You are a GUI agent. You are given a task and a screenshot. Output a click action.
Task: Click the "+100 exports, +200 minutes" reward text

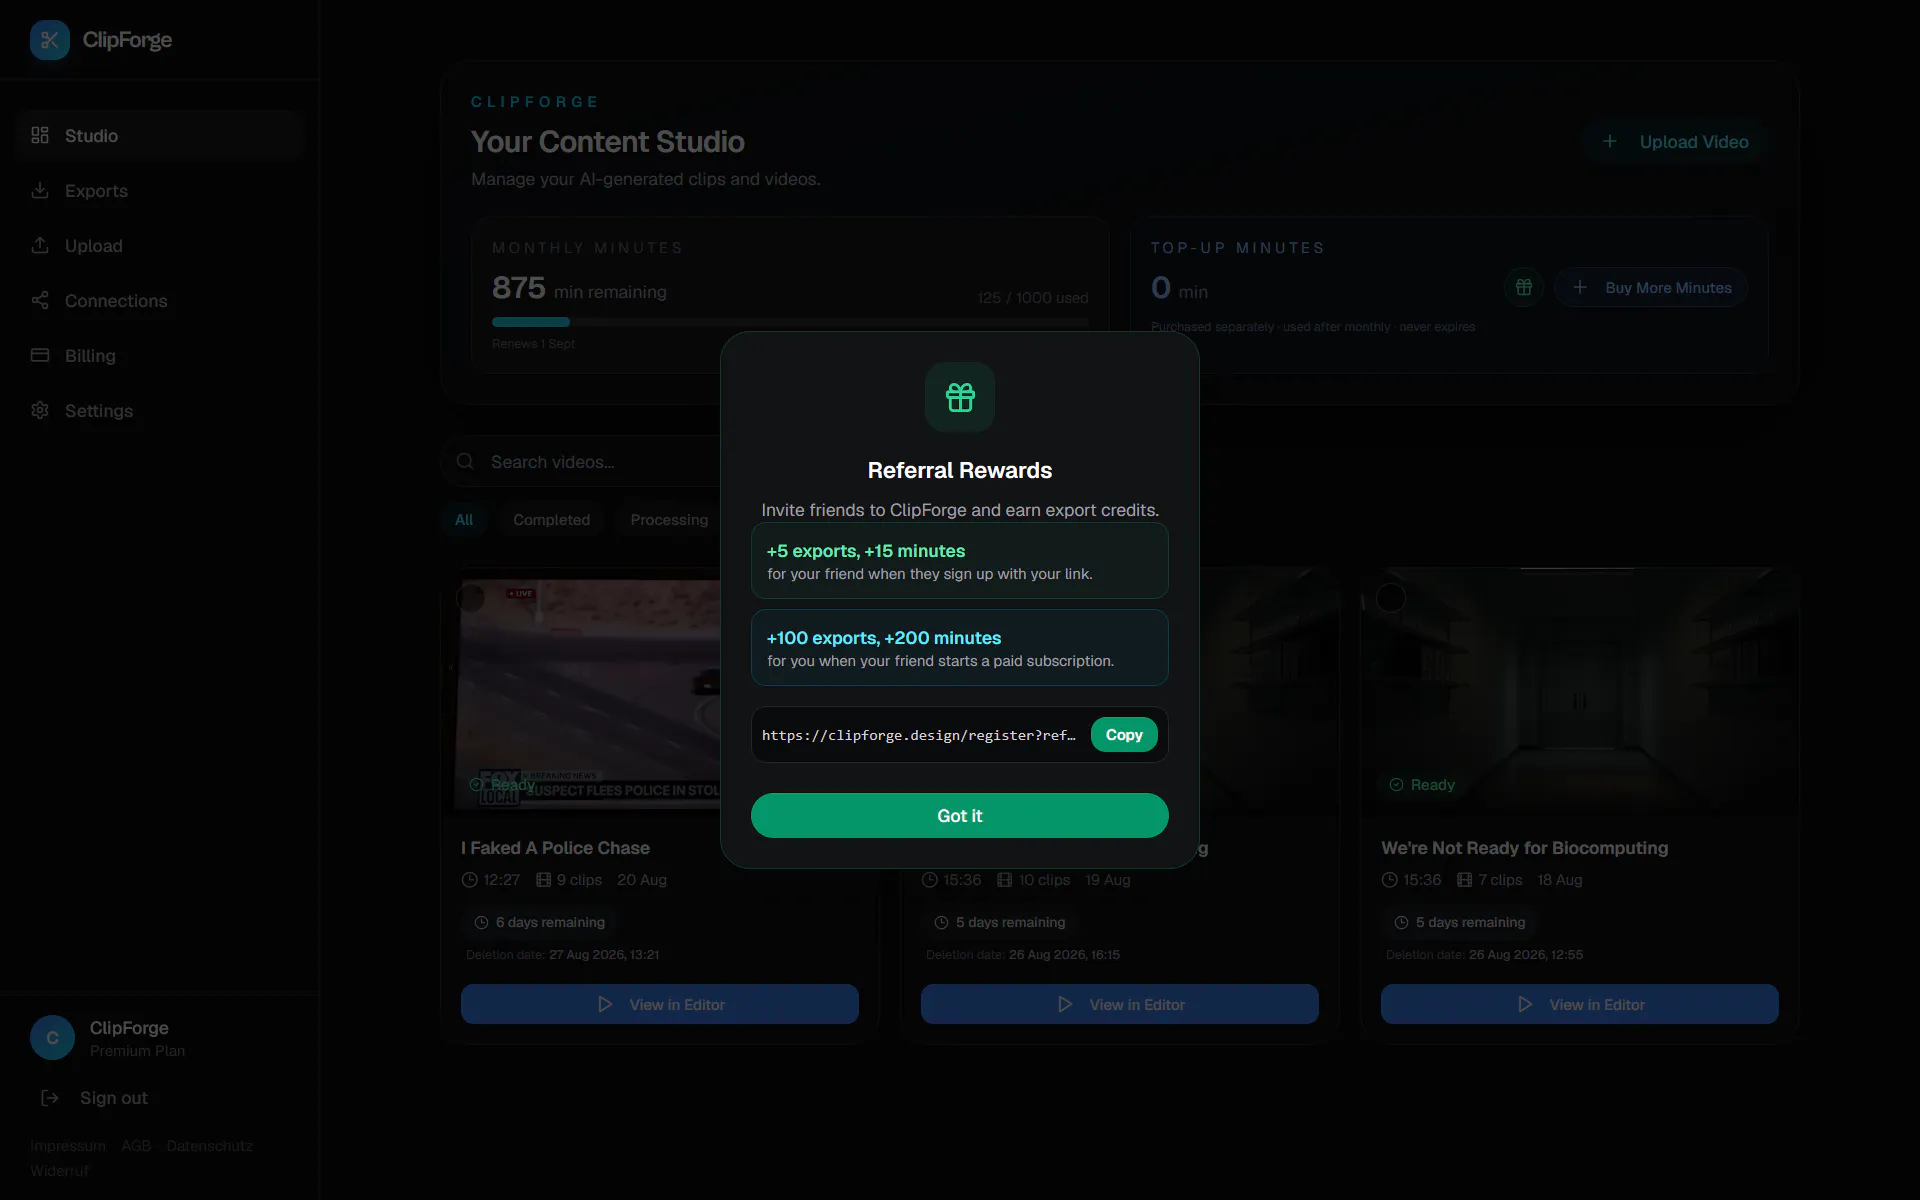pos(884,638)
